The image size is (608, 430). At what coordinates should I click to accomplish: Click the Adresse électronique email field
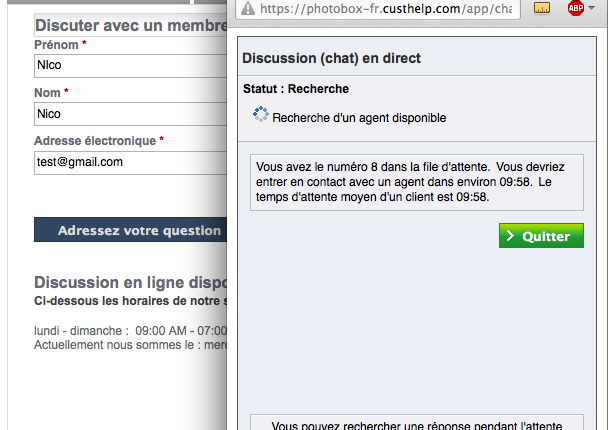click(x=131, y=162)
